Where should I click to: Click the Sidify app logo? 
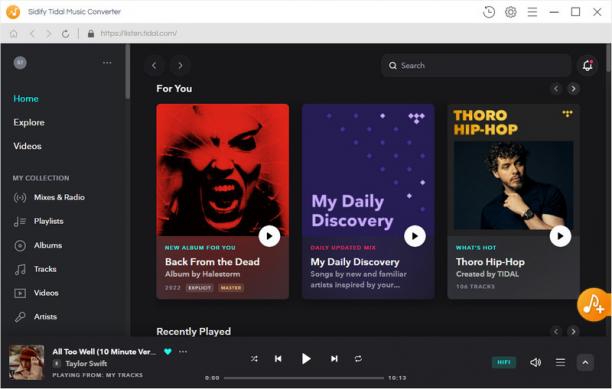tap(13, 12)
